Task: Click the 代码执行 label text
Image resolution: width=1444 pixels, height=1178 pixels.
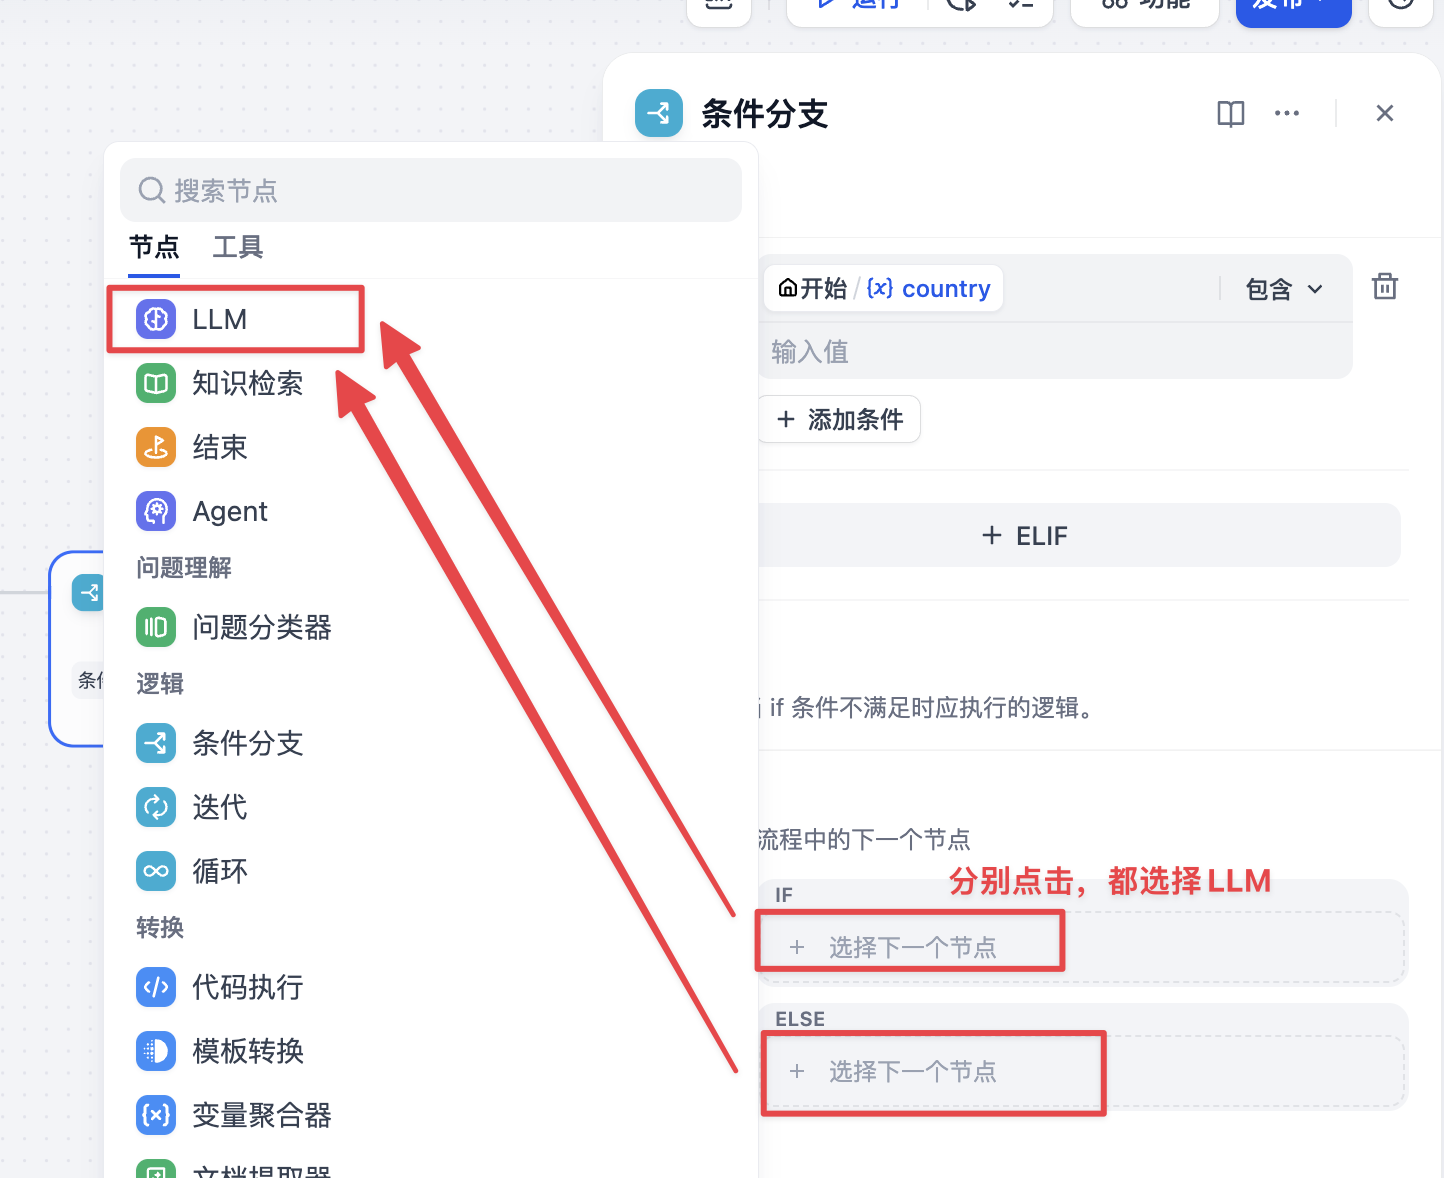Action: pyautogui.click(x=248, y=987)
